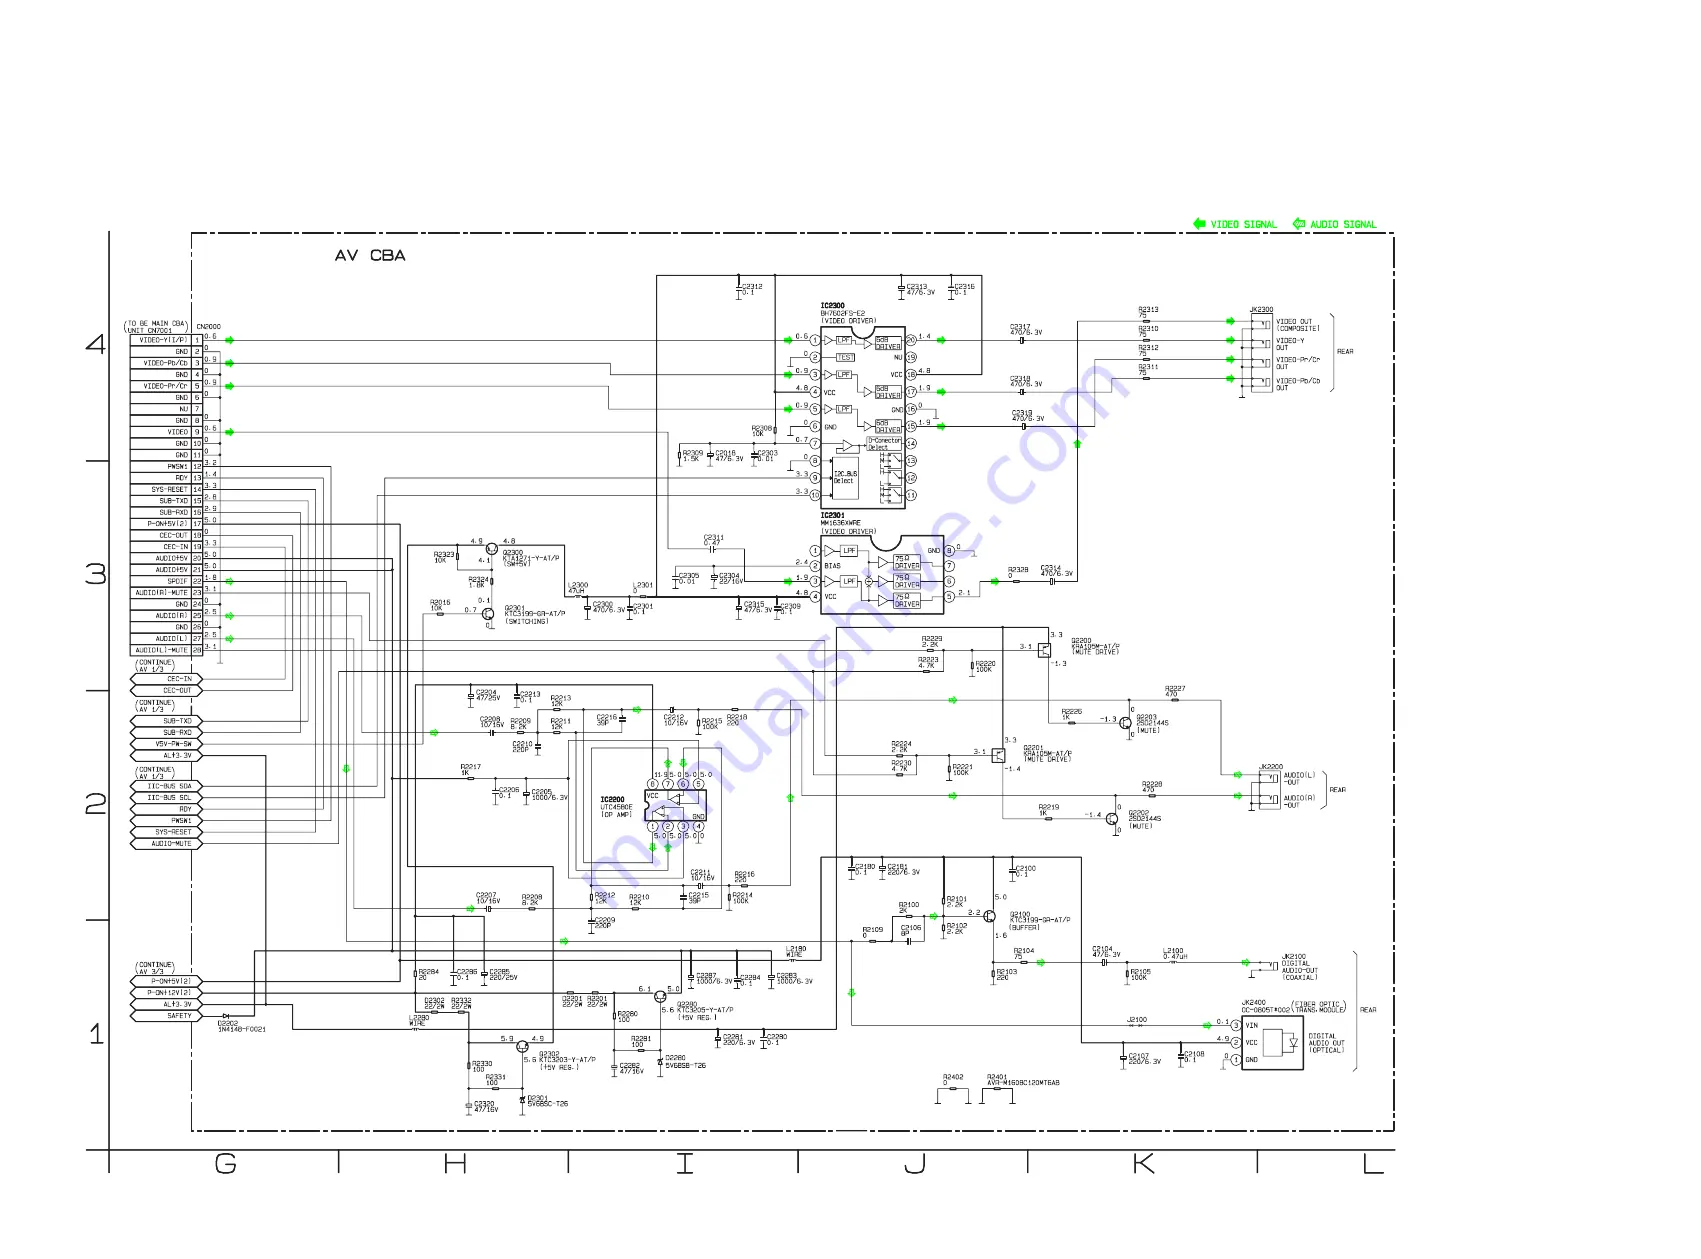Click the Q2202 mute transistor symbol
The image size is (1701, 1259).
1112,818
